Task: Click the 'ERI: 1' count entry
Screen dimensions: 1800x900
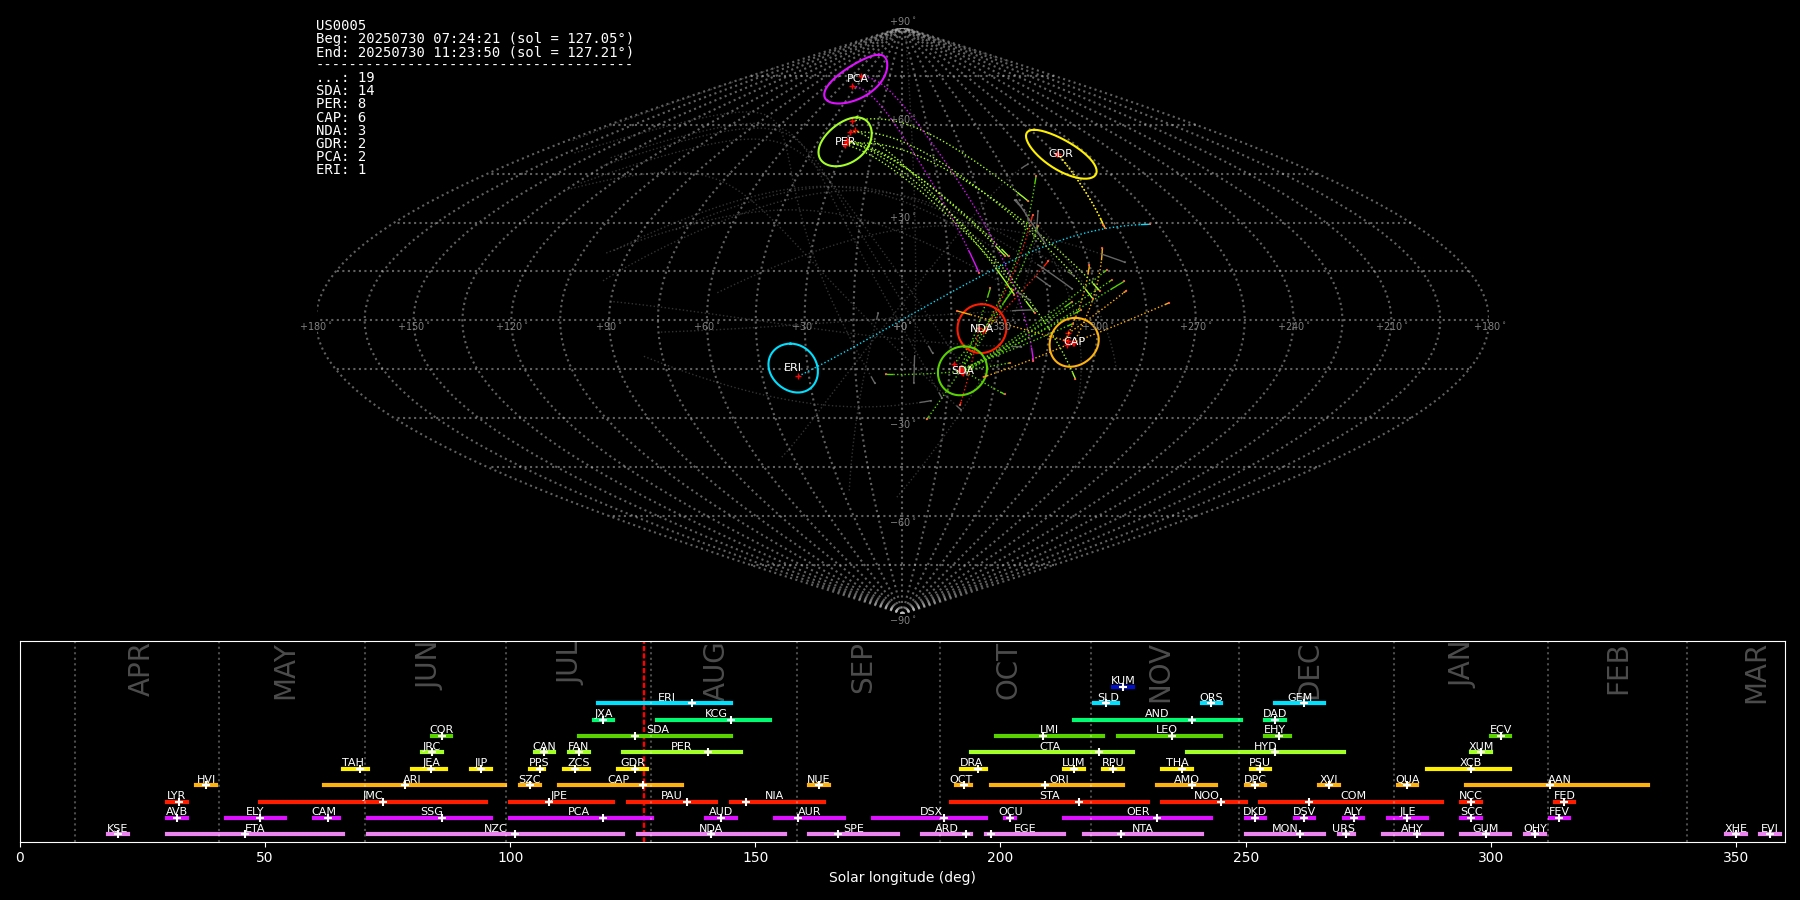Action: tap(341, 170)
